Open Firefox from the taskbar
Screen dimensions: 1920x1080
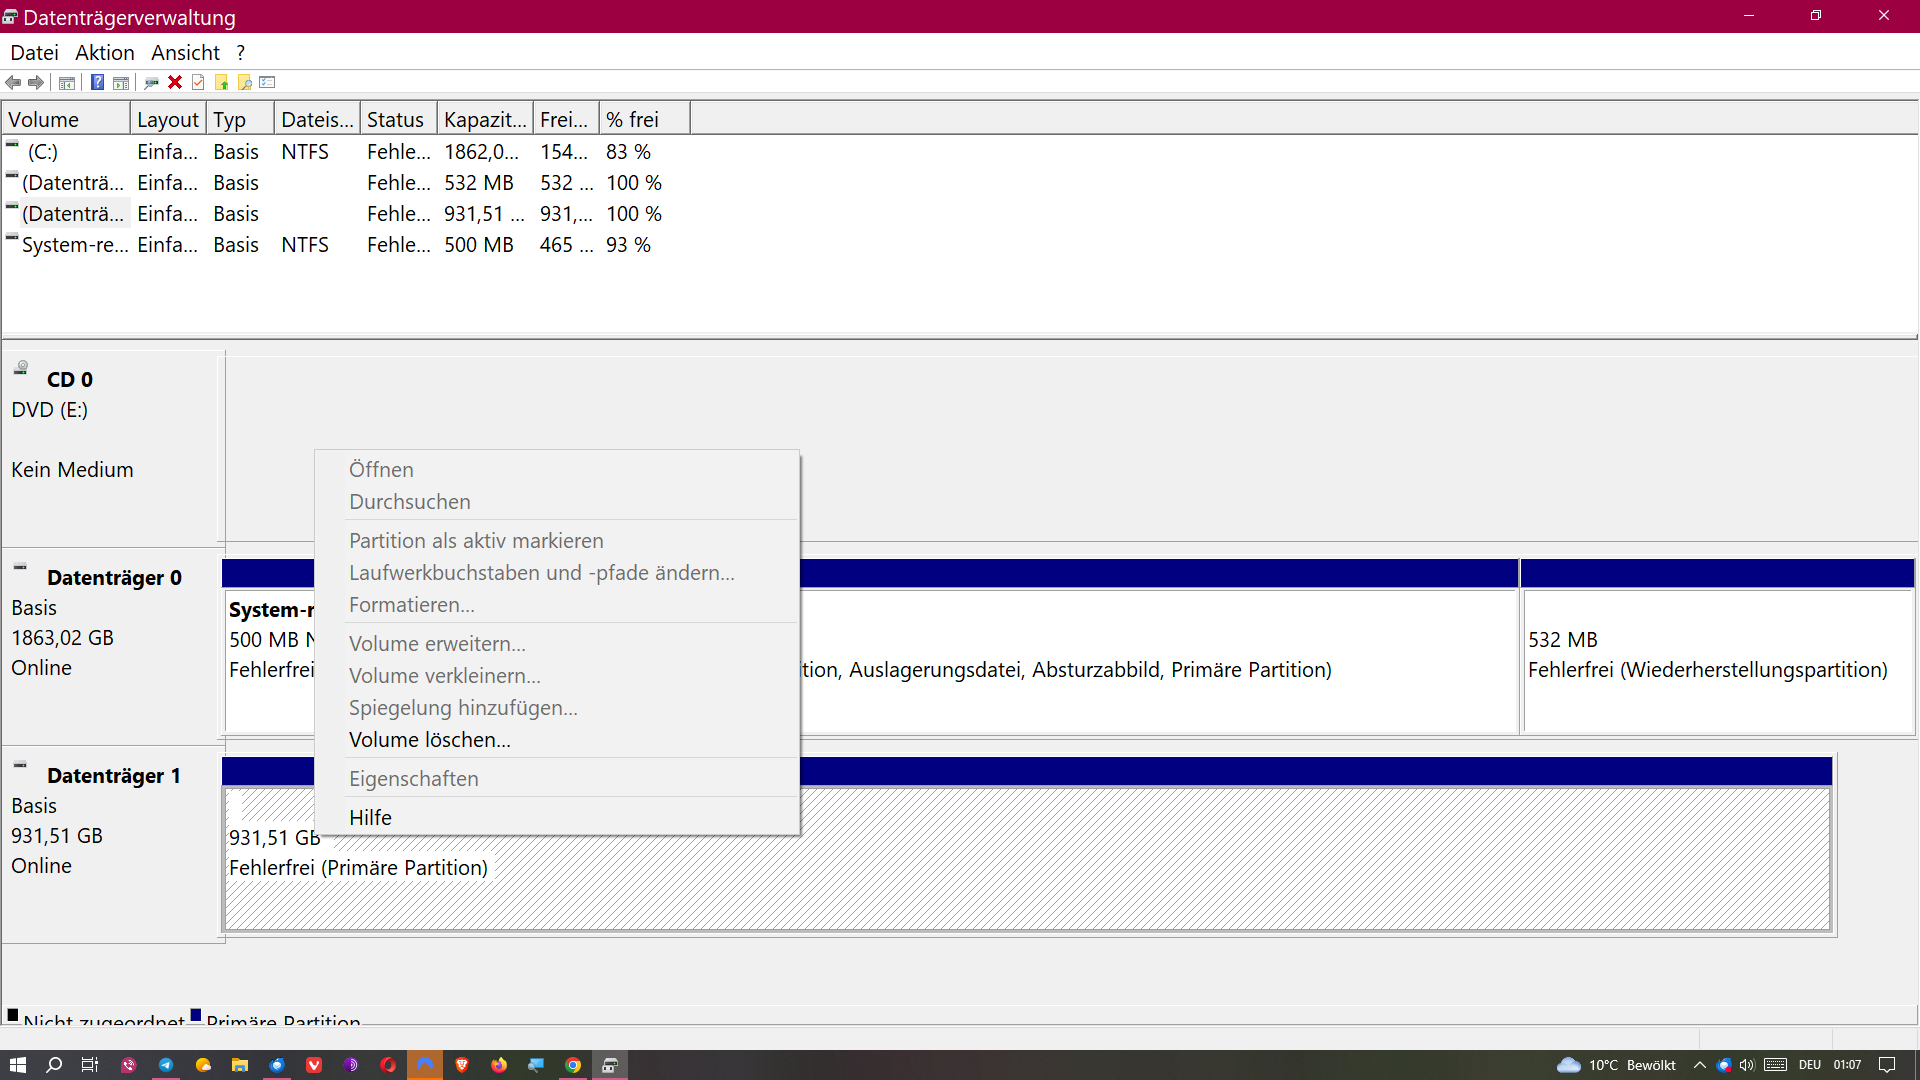tap(499, 1065)
